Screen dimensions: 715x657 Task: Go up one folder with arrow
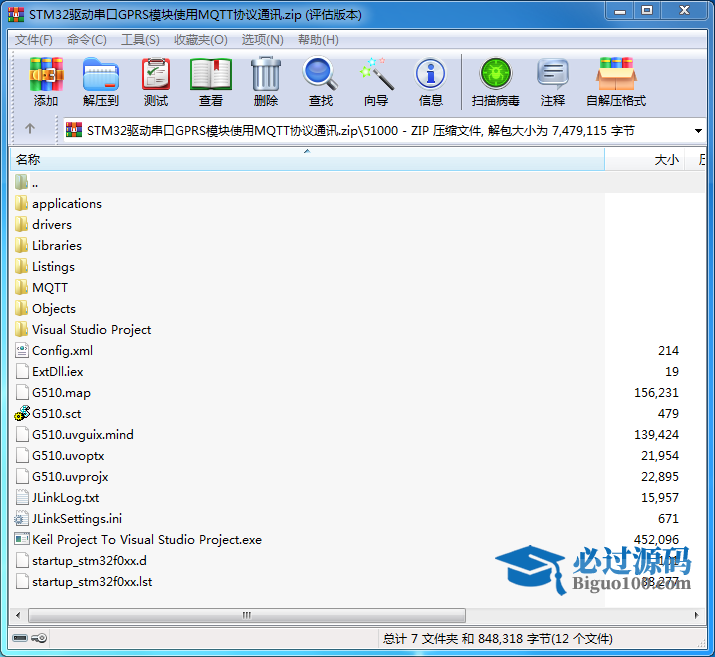[30, 129]
